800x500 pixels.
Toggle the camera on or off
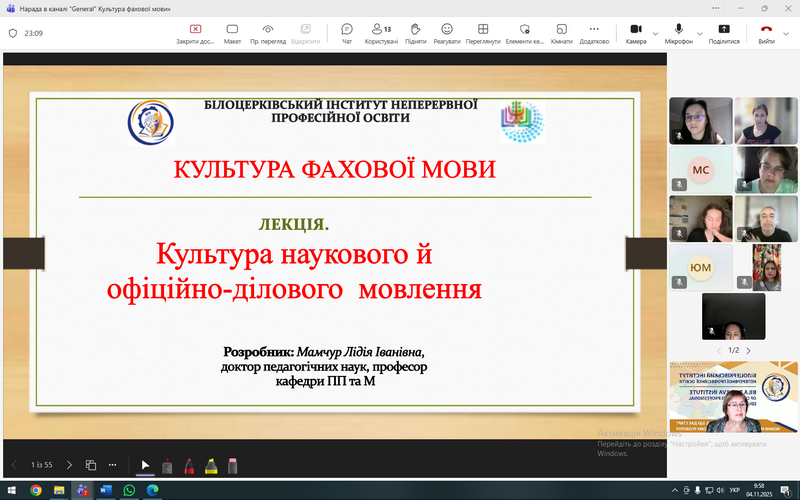pos(636,33)
